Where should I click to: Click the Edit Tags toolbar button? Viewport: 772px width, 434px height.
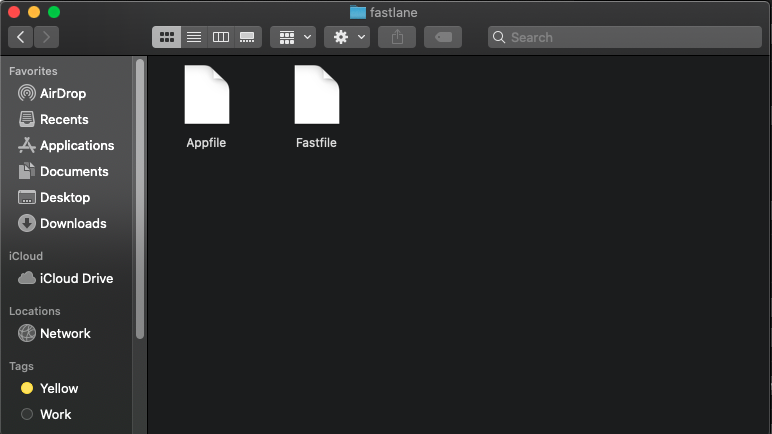coord(443,37)
